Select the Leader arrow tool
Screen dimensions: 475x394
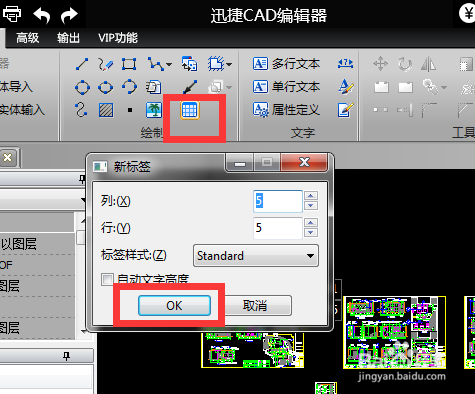click(190, 87)
